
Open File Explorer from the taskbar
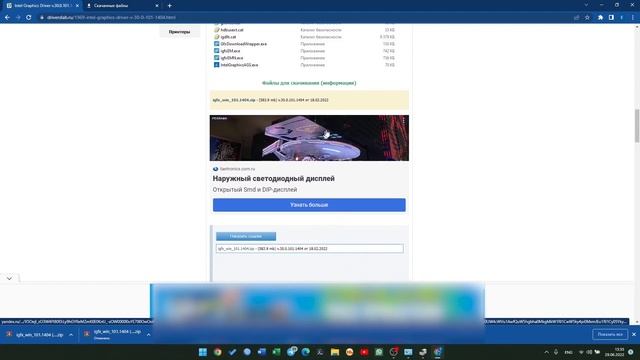(x=335, y=352)
